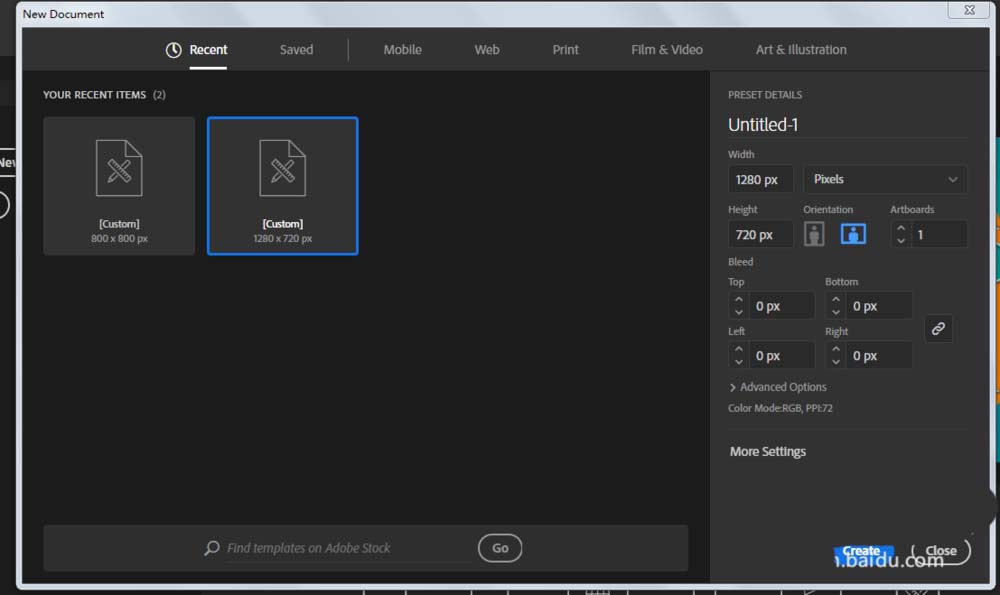Viewport: 1000px width, 595px height.
Task: Open the Mobile presets tab
Action: click(402, 50)
